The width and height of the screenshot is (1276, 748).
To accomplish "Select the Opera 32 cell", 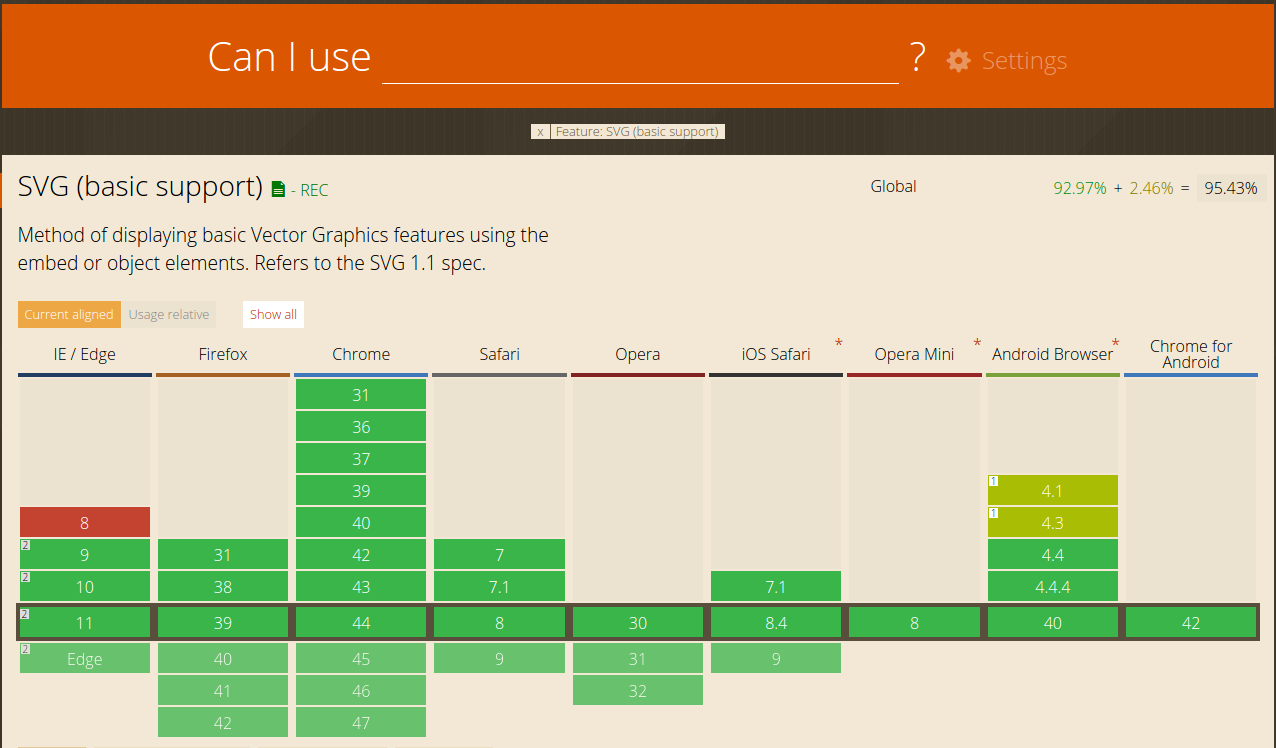I will pyautogui.click(x=638, y=690).
